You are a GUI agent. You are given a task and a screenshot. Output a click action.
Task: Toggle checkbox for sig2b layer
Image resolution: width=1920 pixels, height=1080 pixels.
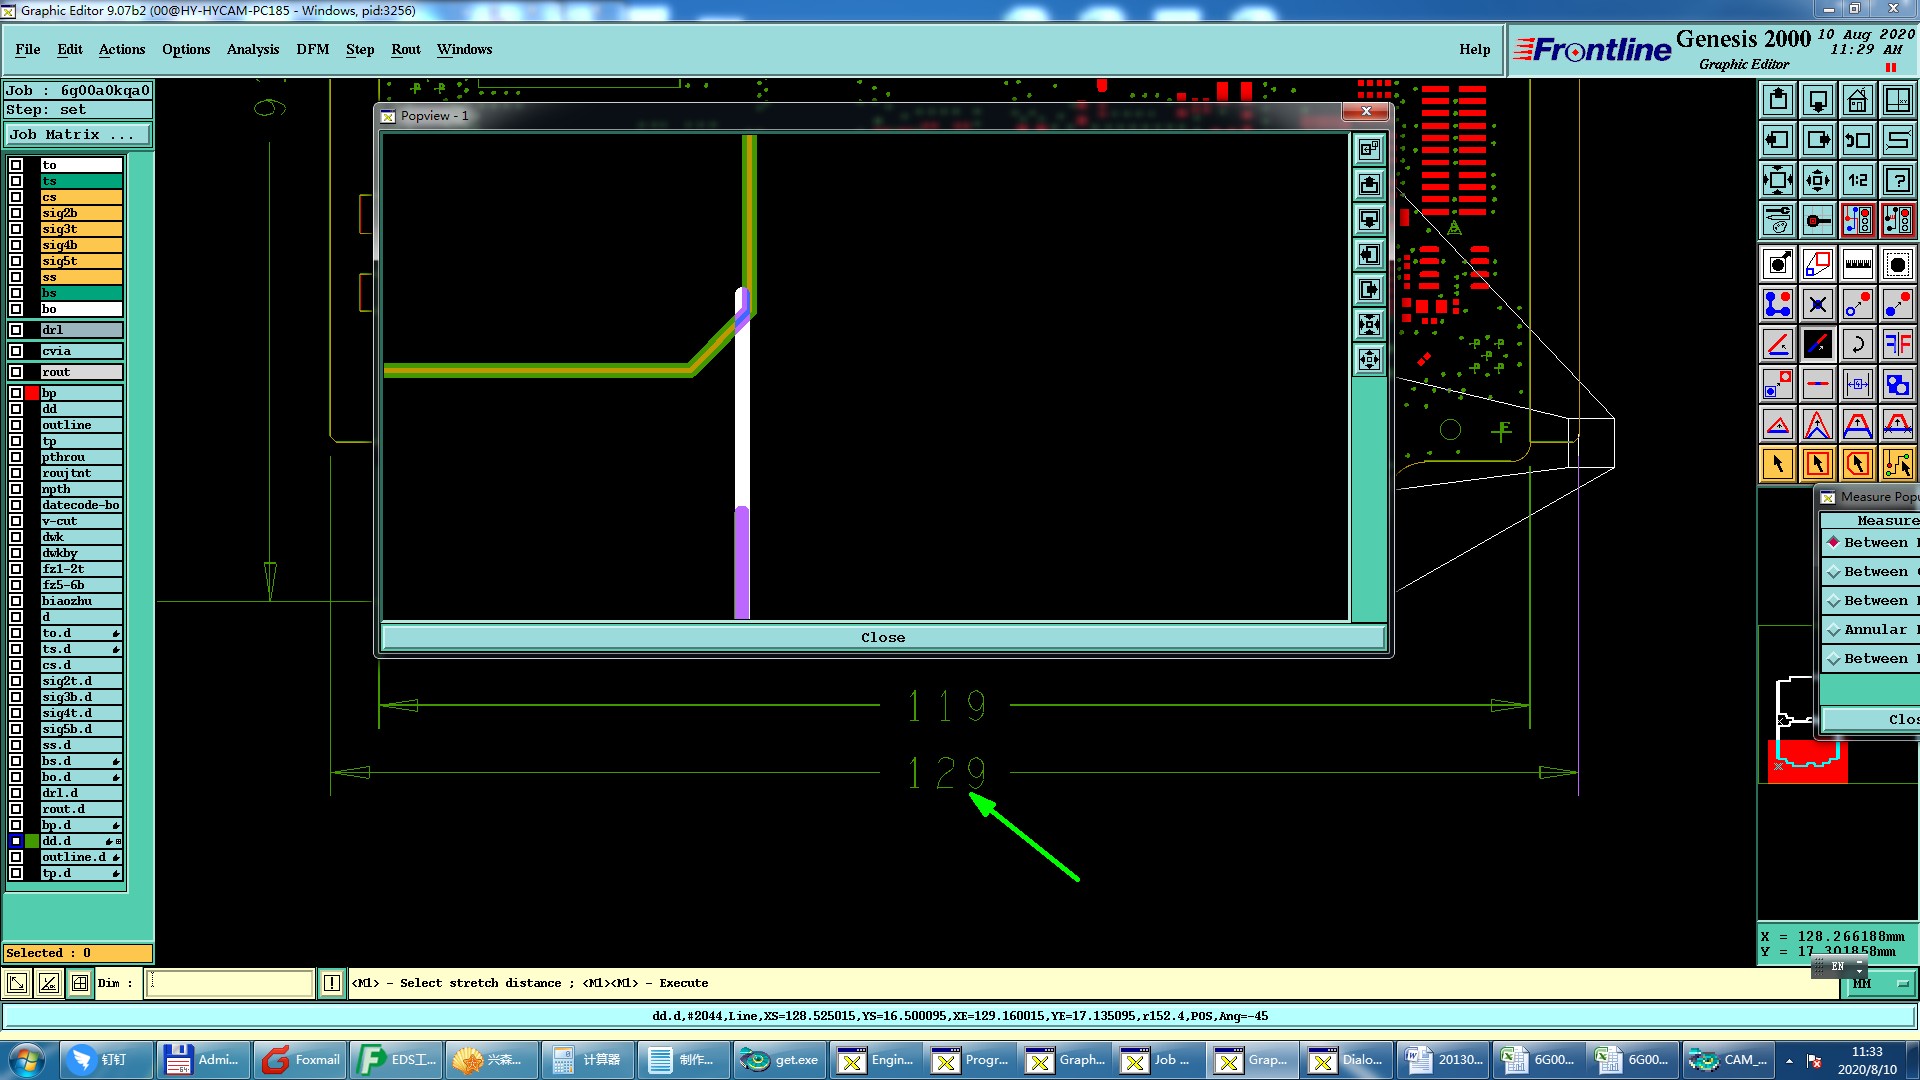16,213
